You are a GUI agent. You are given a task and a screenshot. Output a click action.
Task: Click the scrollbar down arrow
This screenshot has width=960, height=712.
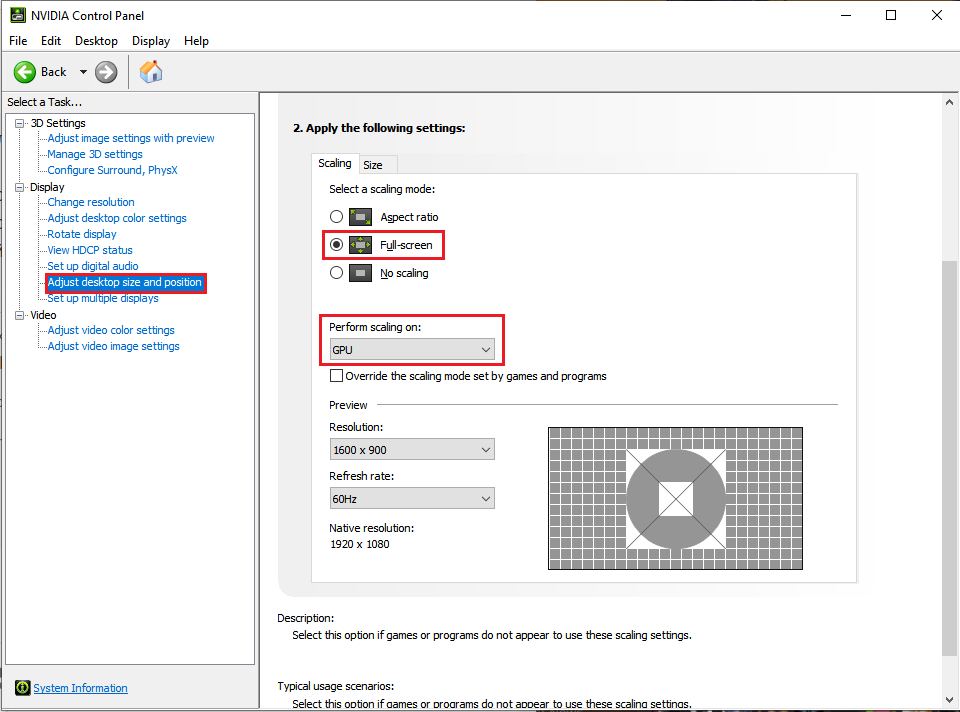click(950, 699)
